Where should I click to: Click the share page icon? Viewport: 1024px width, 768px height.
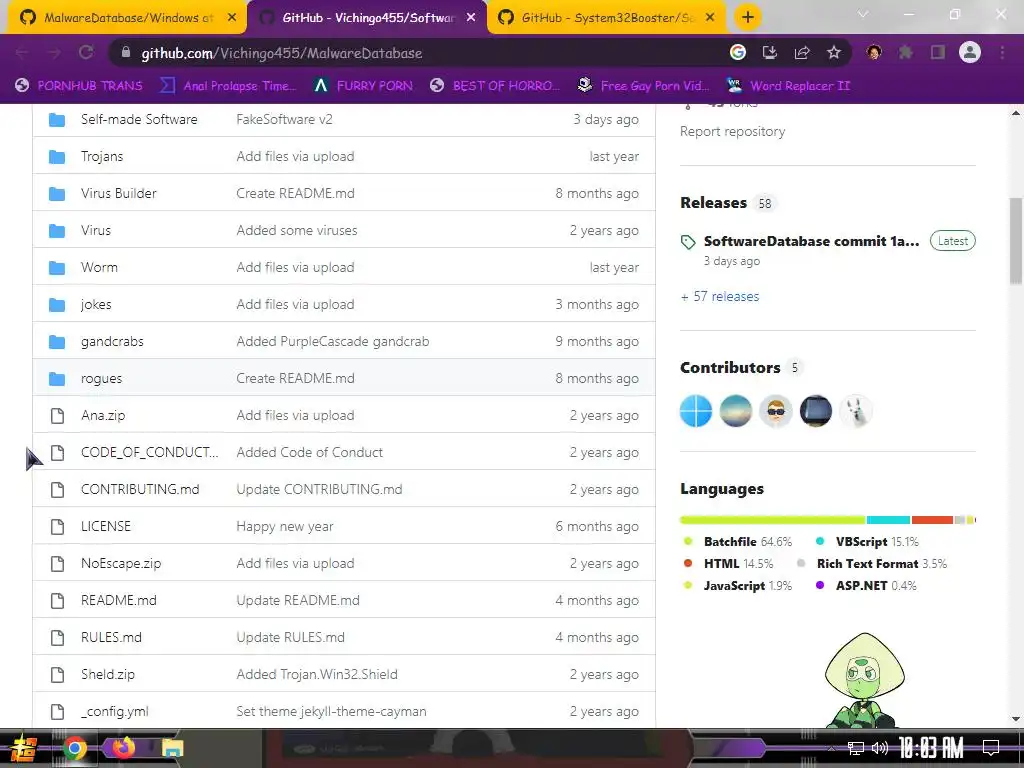802,53
